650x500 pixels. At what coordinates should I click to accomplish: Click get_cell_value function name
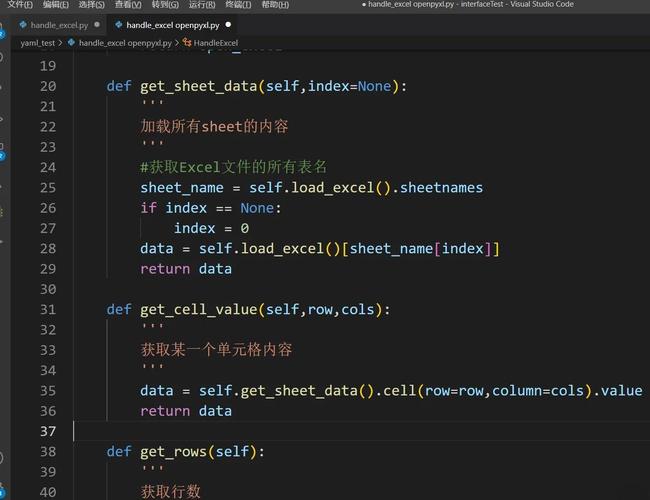tap(199, 310)
